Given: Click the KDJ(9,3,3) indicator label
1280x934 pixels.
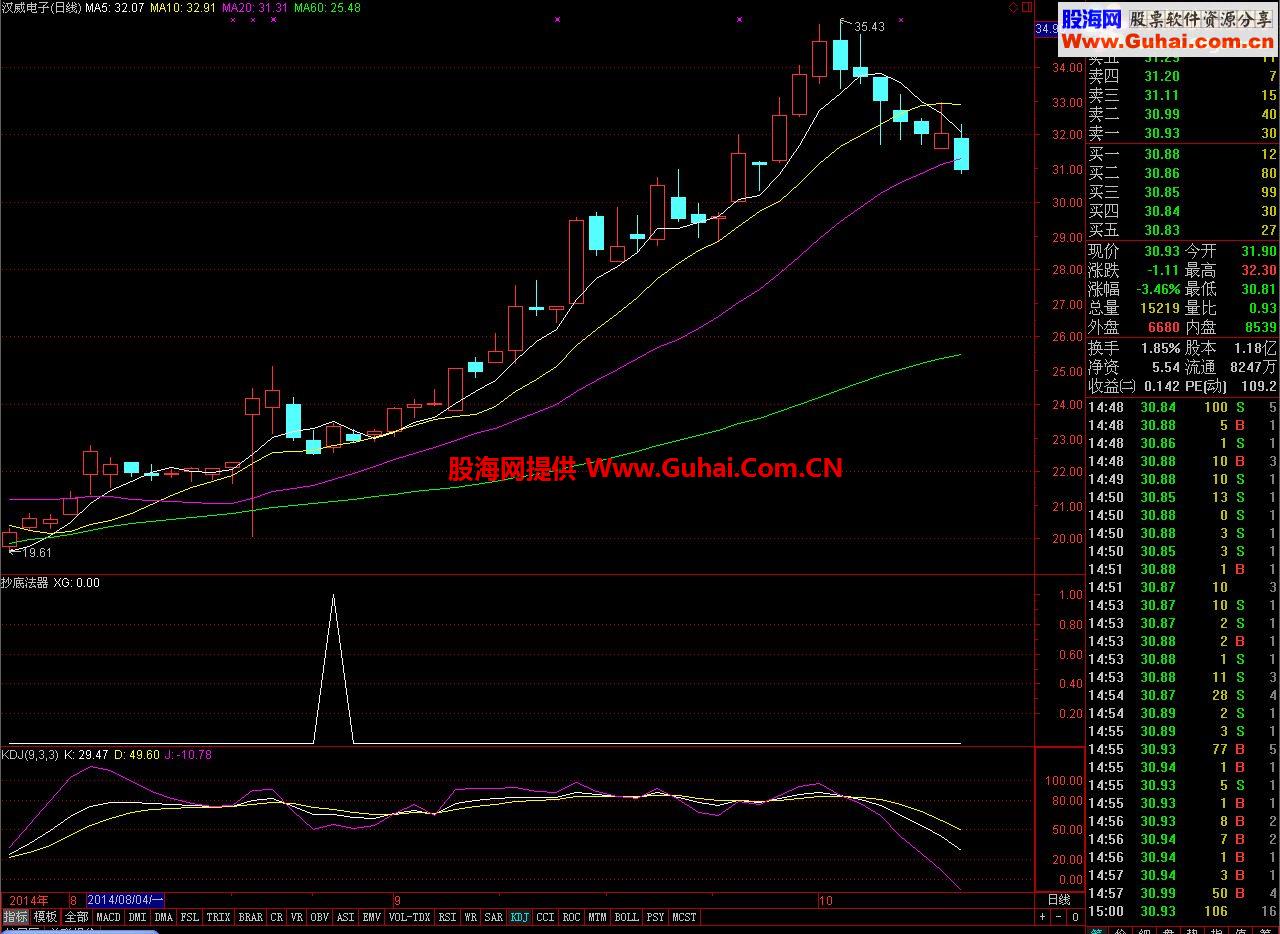Looking at the screenshot, I should coord(29,754).
